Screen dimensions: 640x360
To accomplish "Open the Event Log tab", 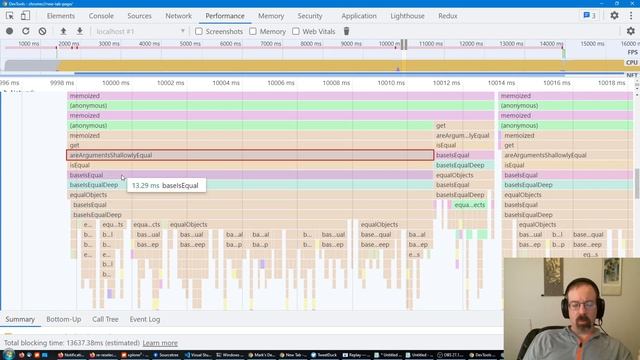I will click(145, 319).
